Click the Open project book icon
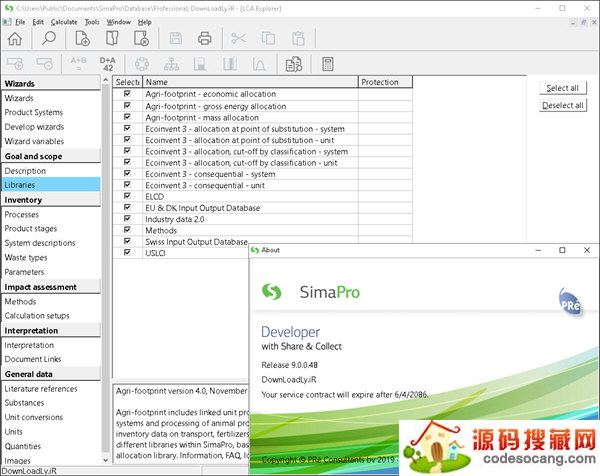The width and height of the screenshot is (600, 476). point(112,38)
